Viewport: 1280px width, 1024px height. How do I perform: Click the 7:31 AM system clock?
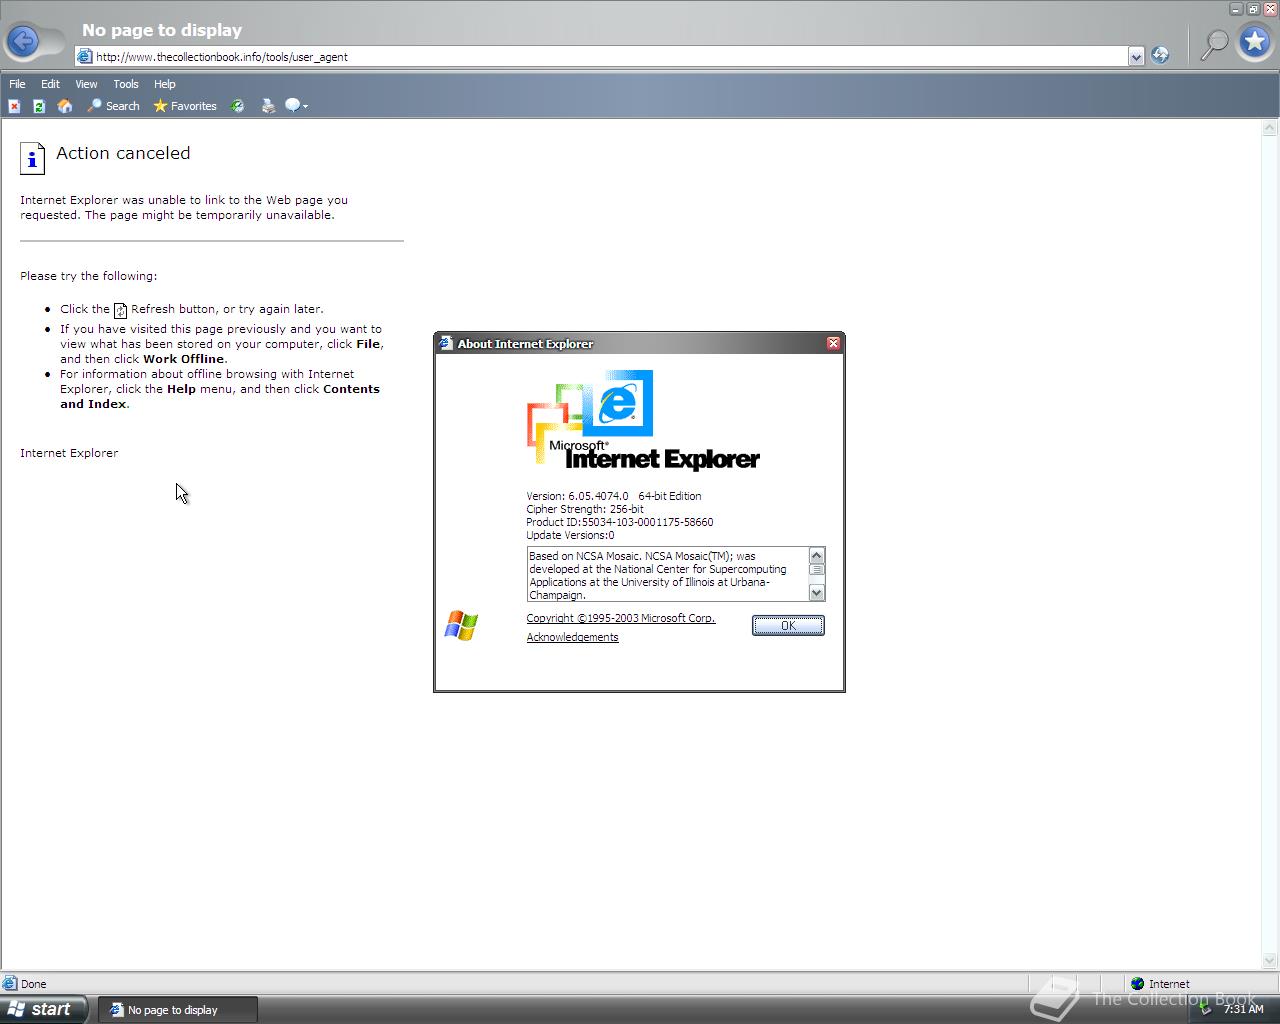tap(1244, 1010)
